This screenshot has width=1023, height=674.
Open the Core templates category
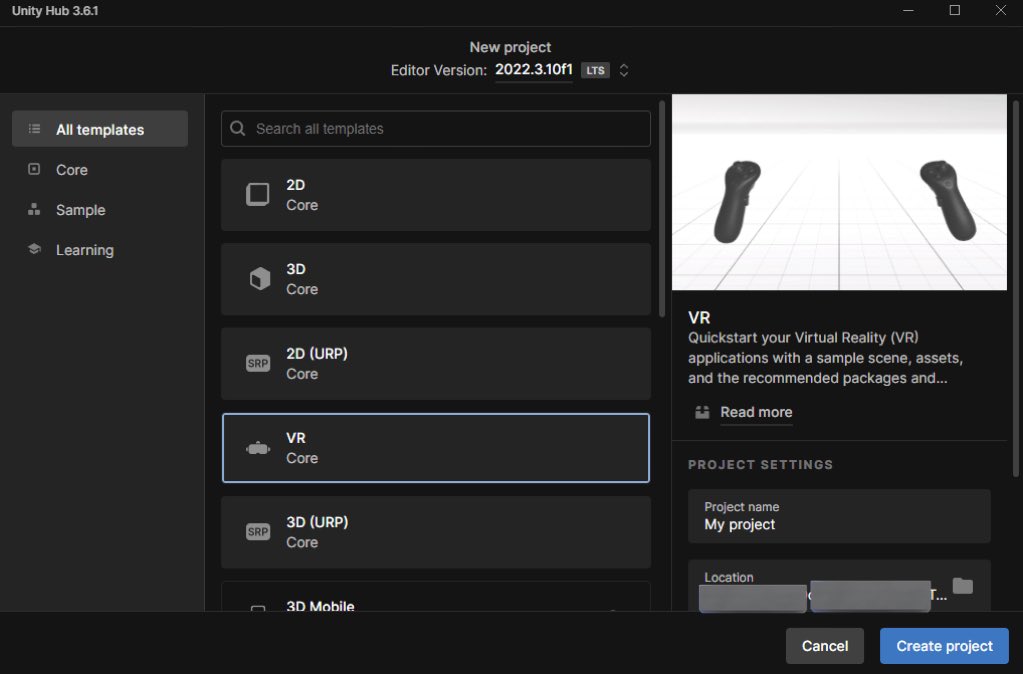tap(72, 170)
